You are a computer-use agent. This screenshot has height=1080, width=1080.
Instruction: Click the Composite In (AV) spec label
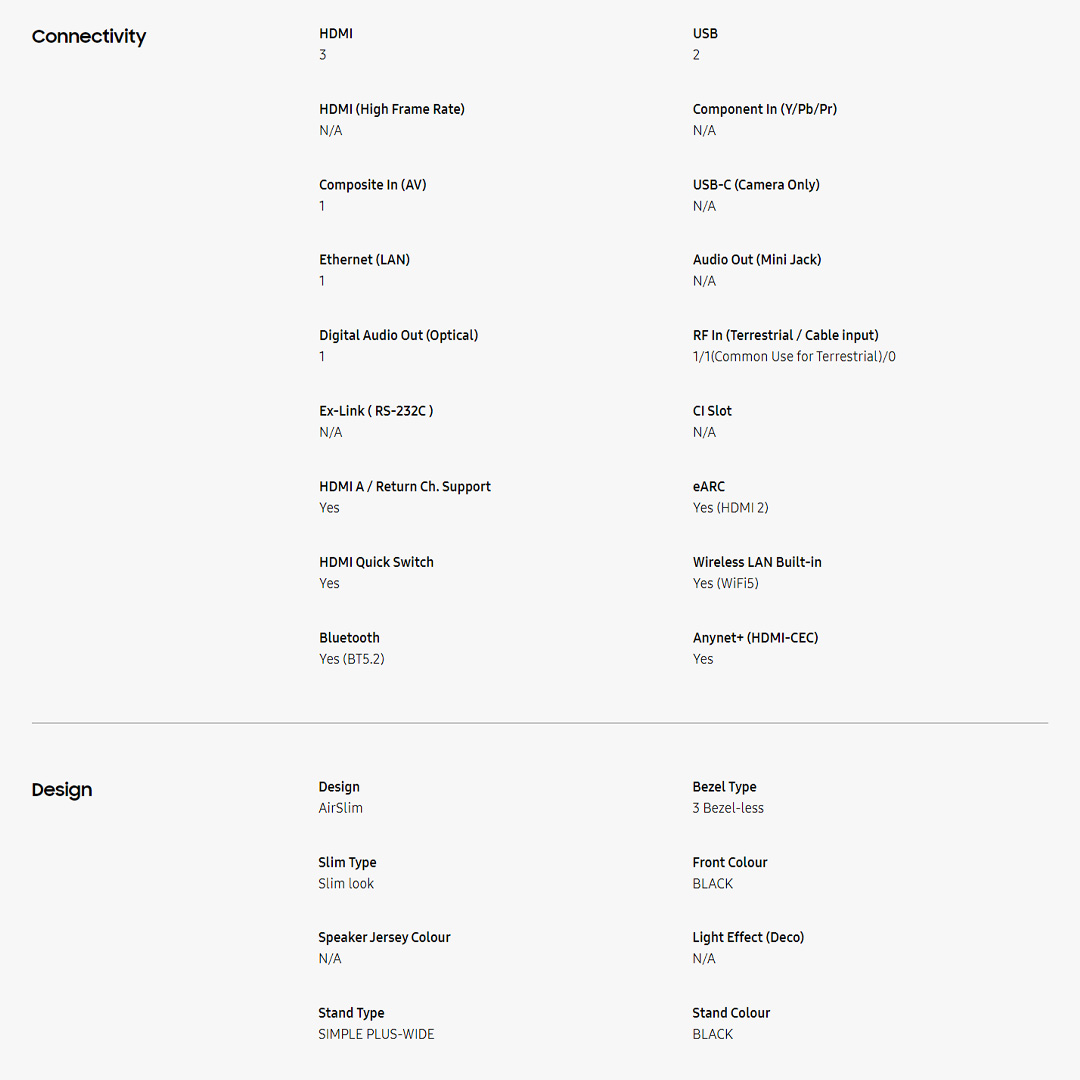coord(372,185)
